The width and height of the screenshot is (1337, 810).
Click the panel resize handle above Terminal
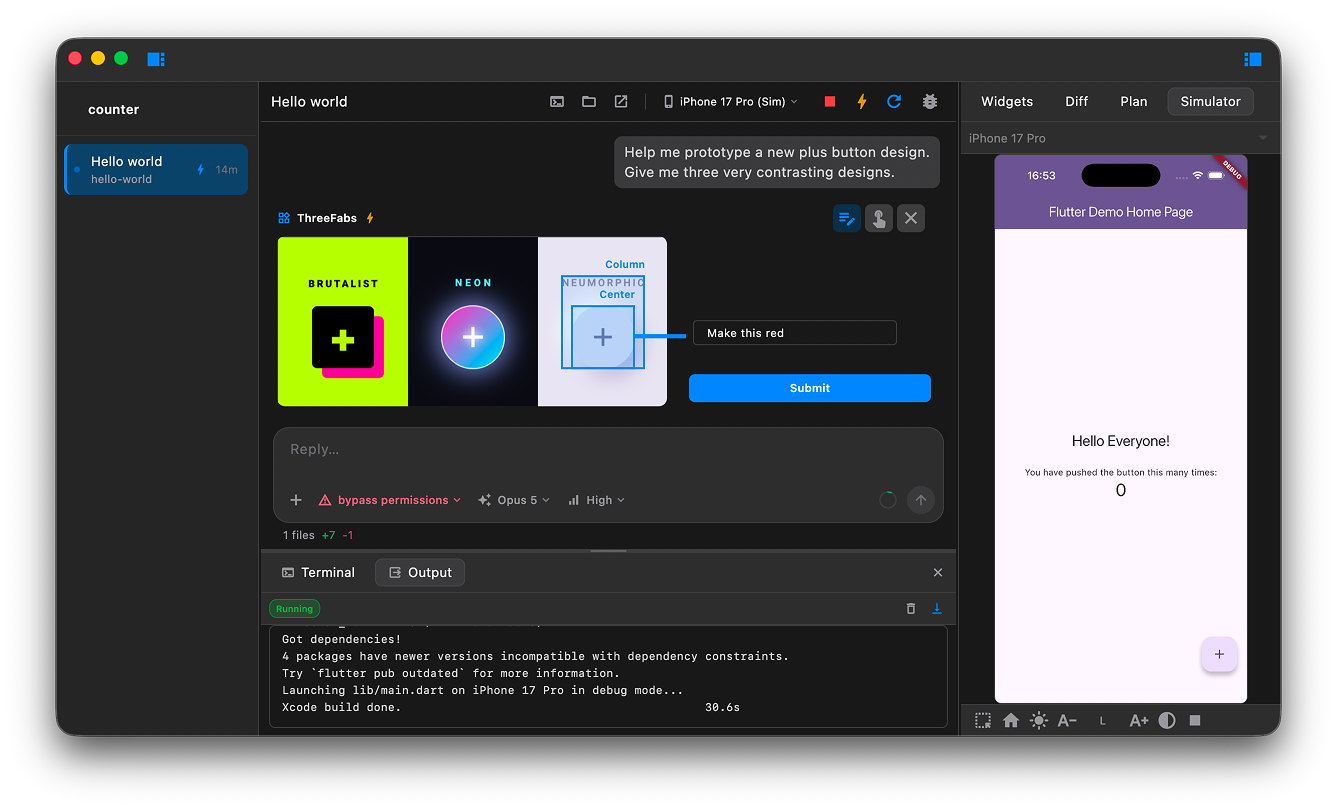[608, 551]
